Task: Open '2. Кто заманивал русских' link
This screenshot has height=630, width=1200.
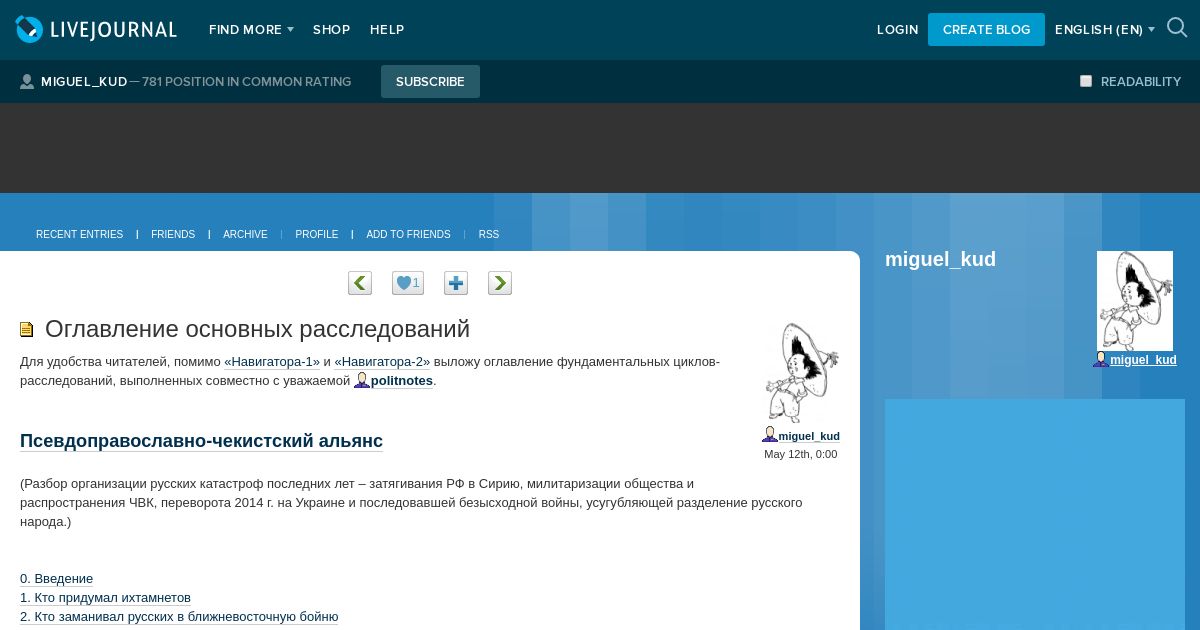Action: point(179,617)
